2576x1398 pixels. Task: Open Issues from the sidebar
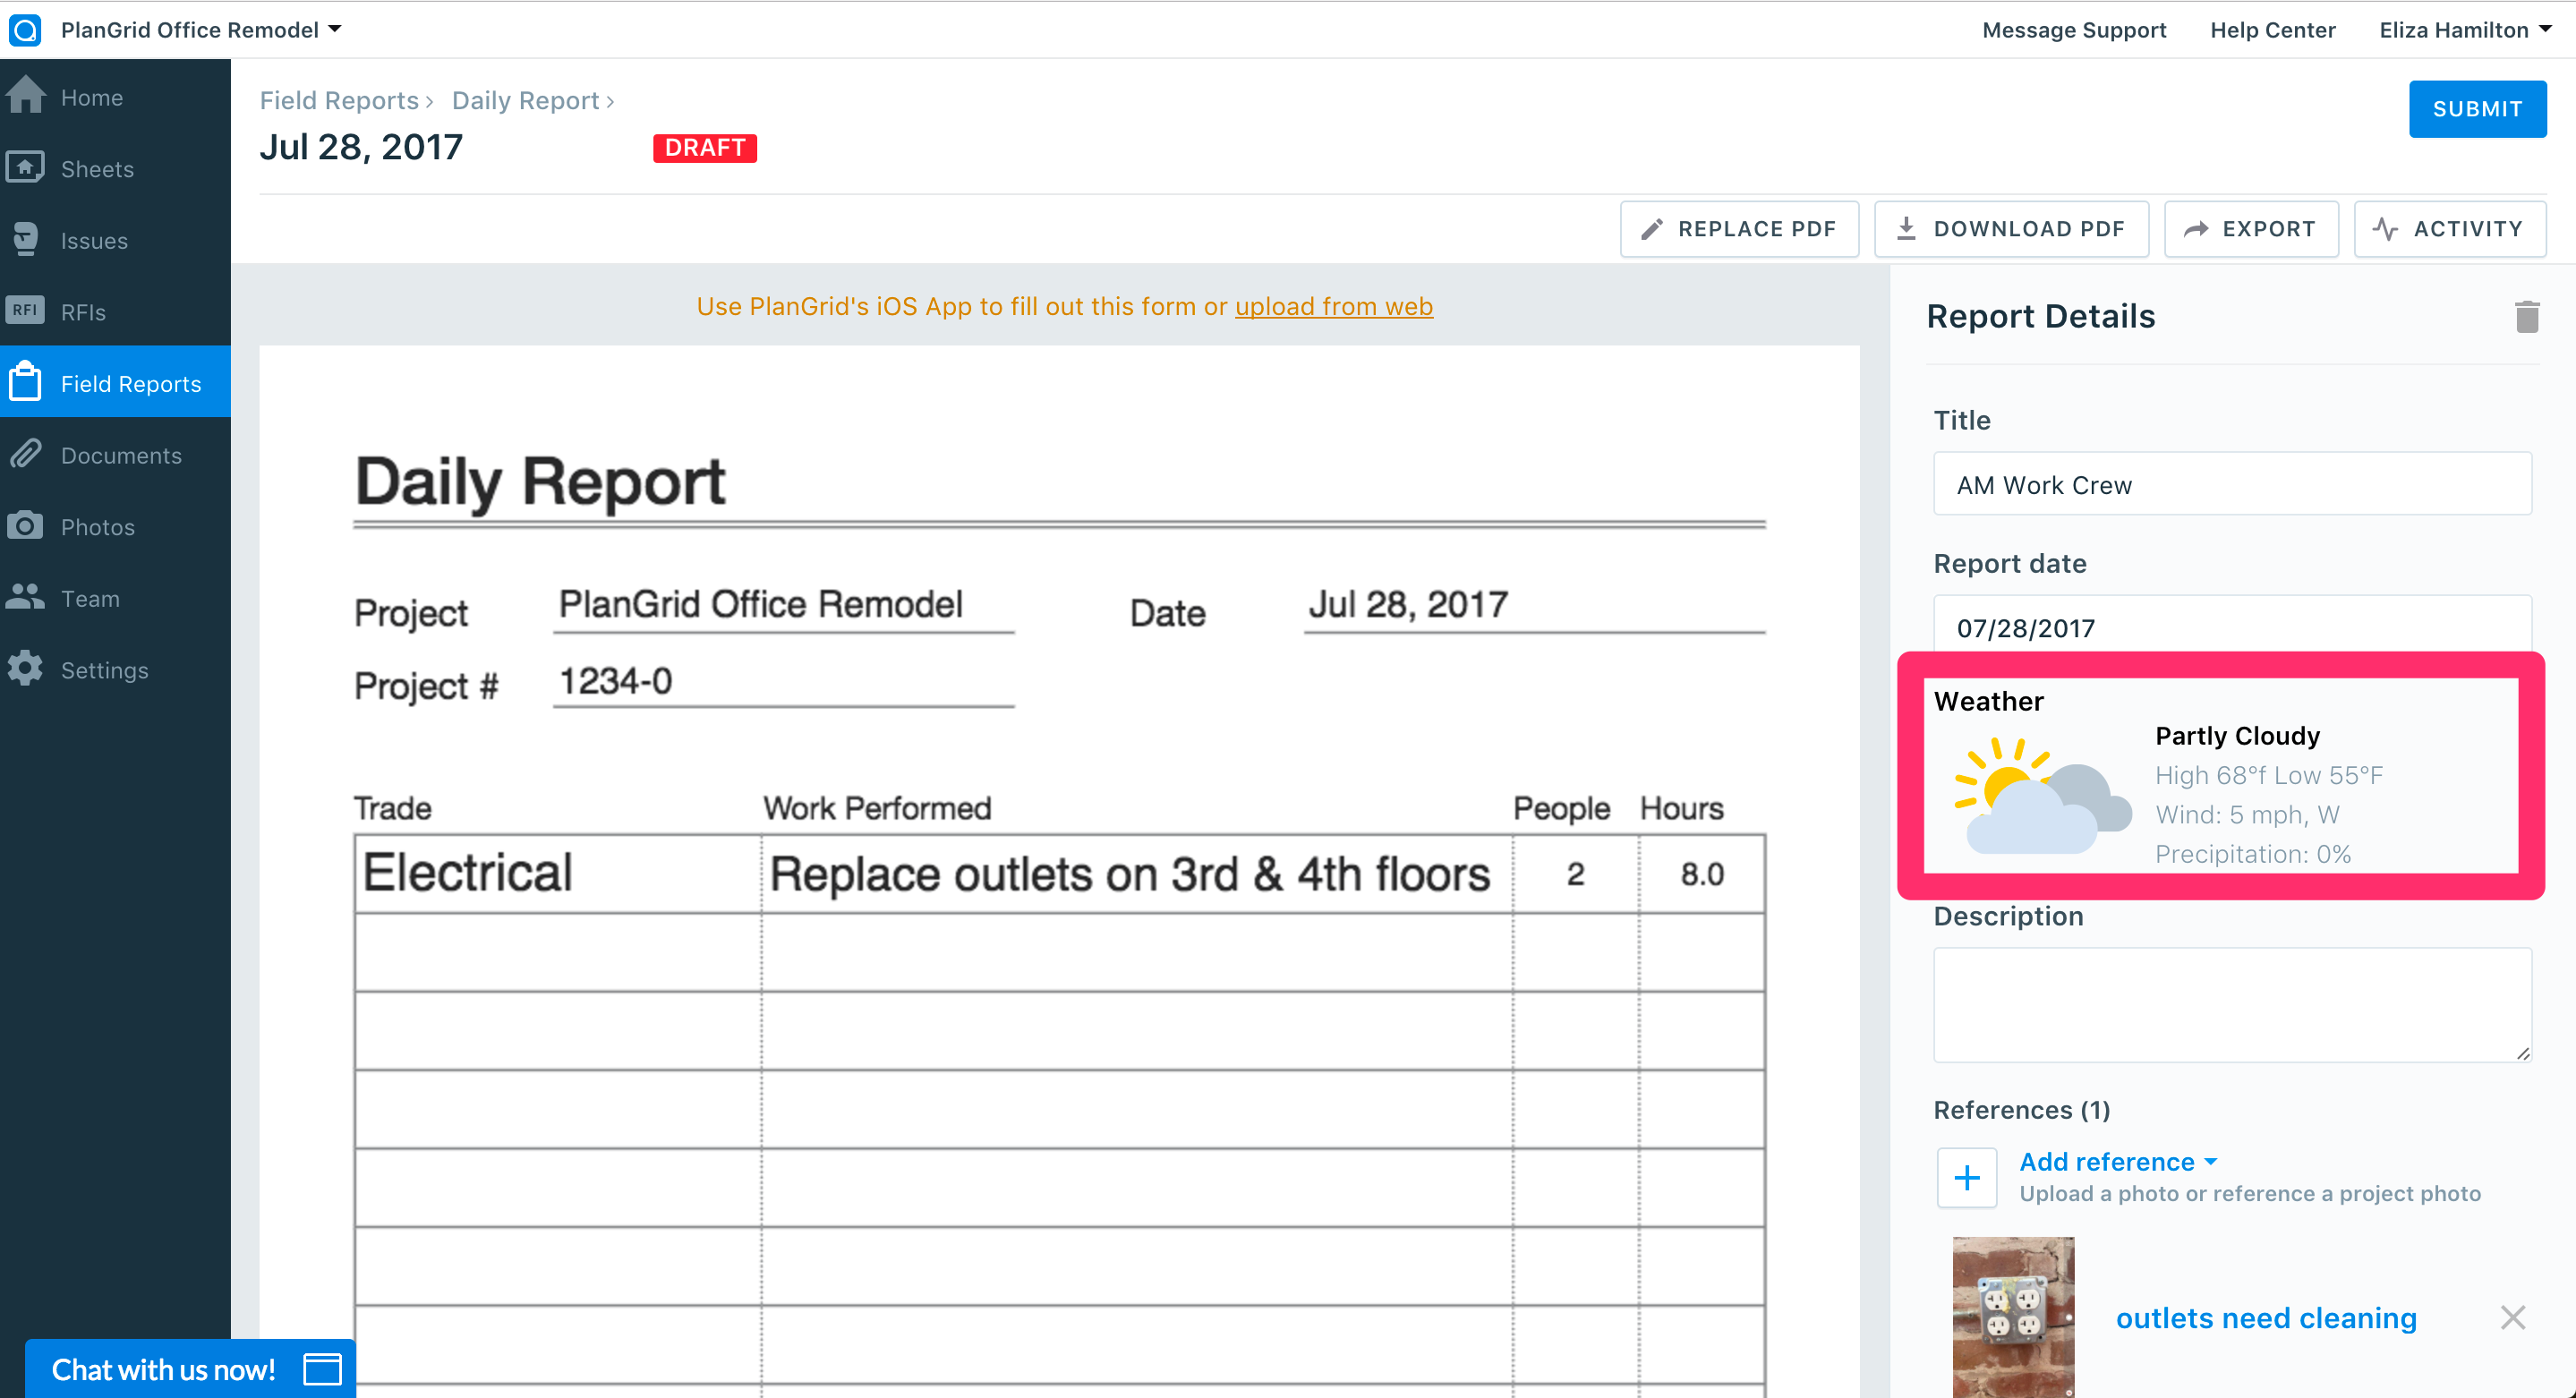coord(115,240)
